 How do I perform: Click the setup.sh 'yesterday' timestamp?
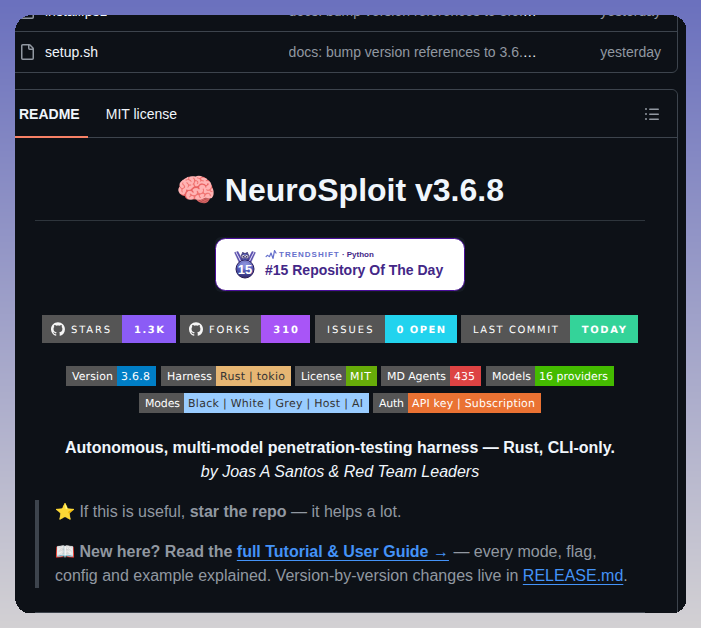(x=630, y=52)
